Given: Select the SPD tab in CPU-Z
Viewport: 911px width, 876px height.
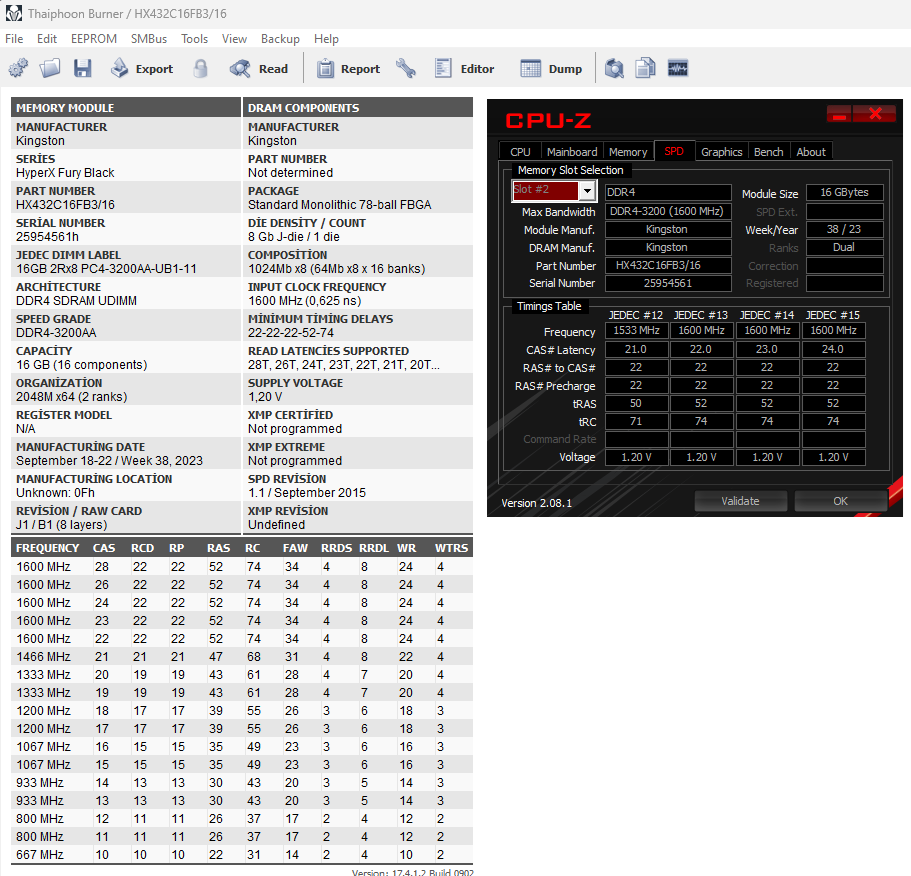Looking at the screenshot, I should tap(674, 151).
